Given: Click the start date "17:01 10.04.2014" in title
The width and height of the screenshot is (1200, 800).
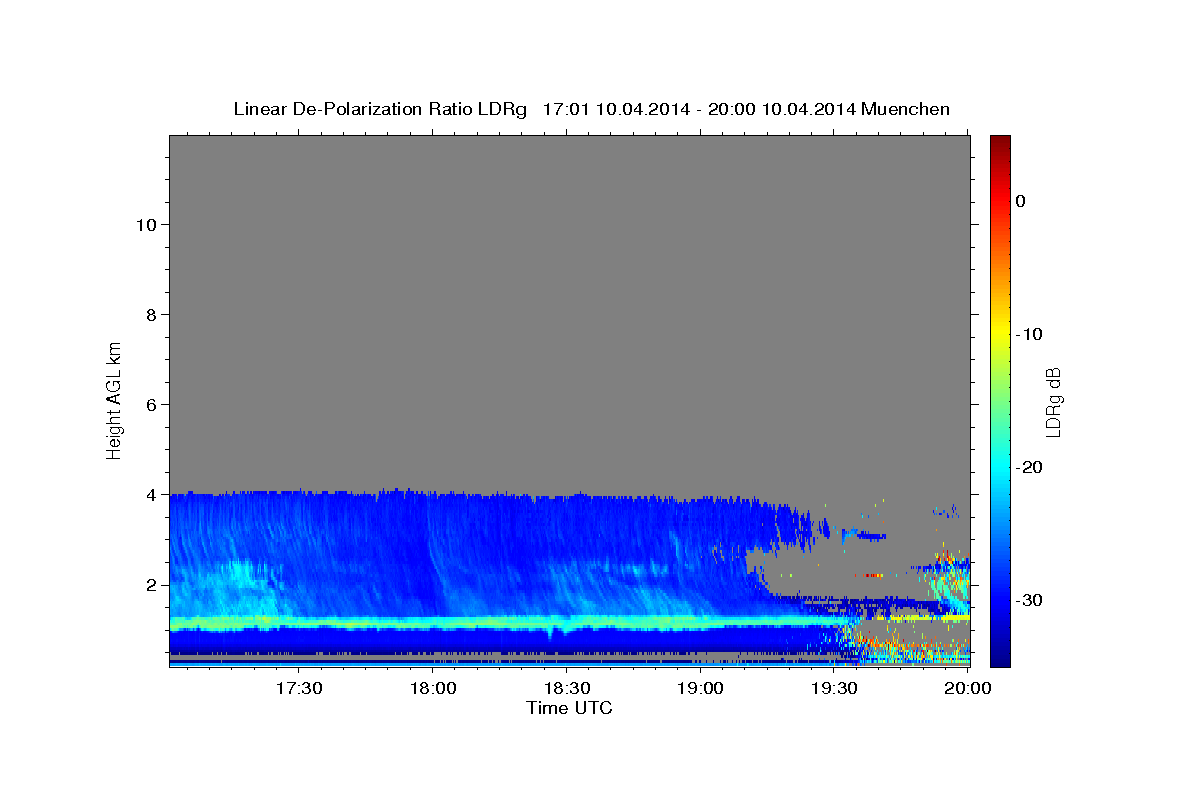Looking at the screenshot, I should (616, 109).
